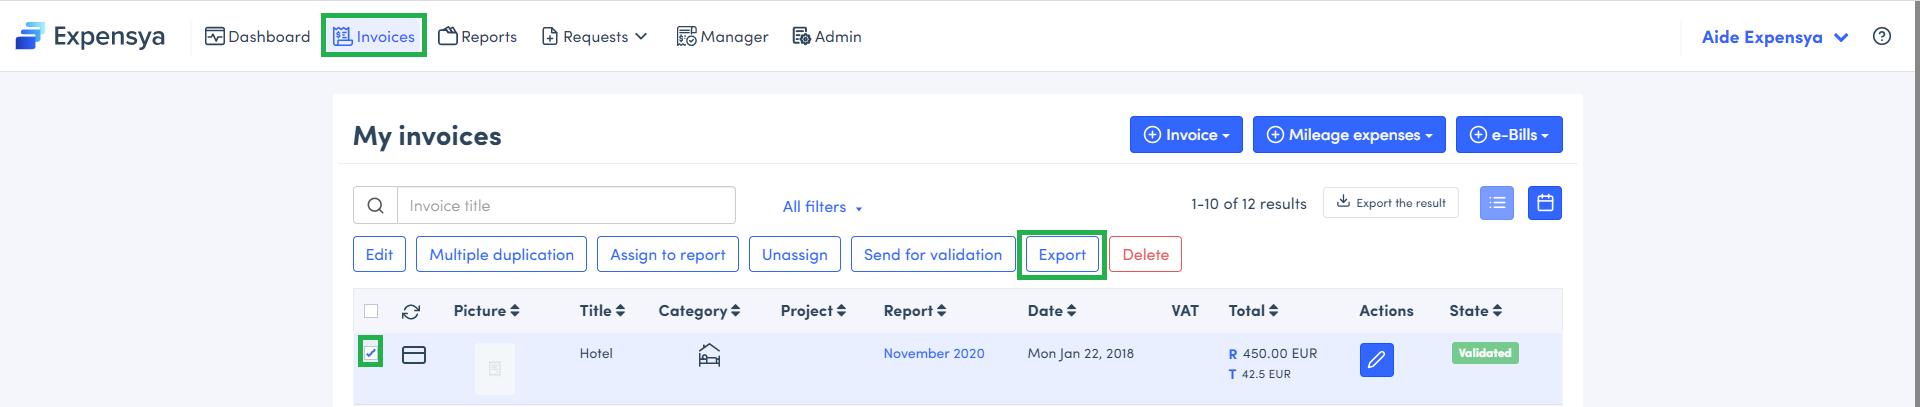
Task: Click the refresh icon in table header
Action: coord(411,312)
